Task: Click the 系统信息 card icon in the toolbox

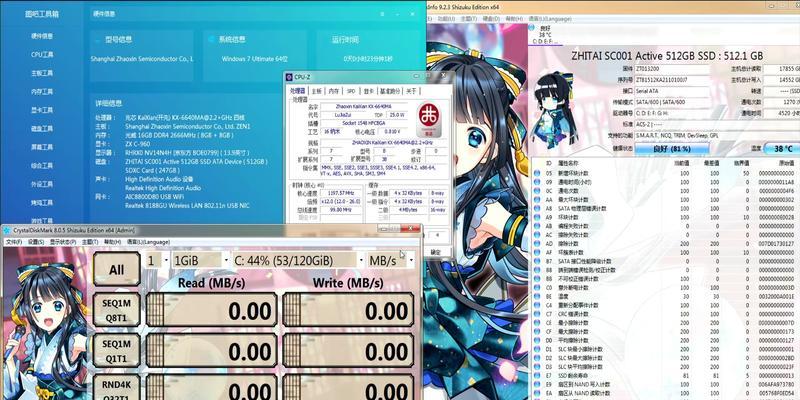Action: [212, 39]
